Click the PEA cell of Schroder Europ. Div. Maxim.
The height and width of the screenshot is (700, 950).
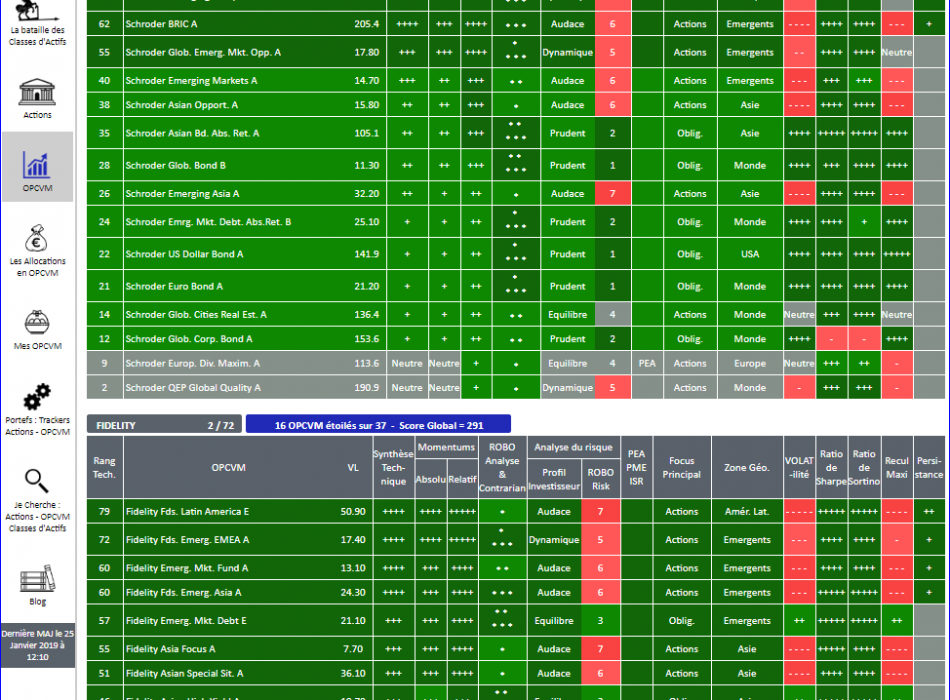click(x=647, y=364)
